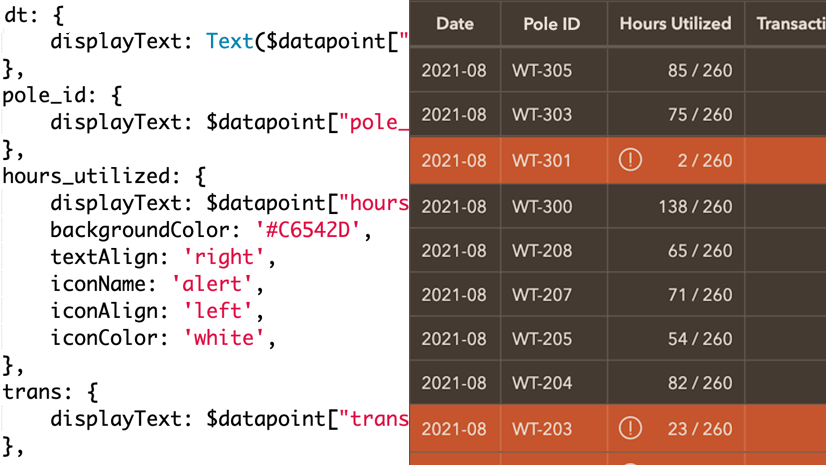Select the WT-300 pole ID cell
Viewport: 826px width, 465px height.
point(542,206)
